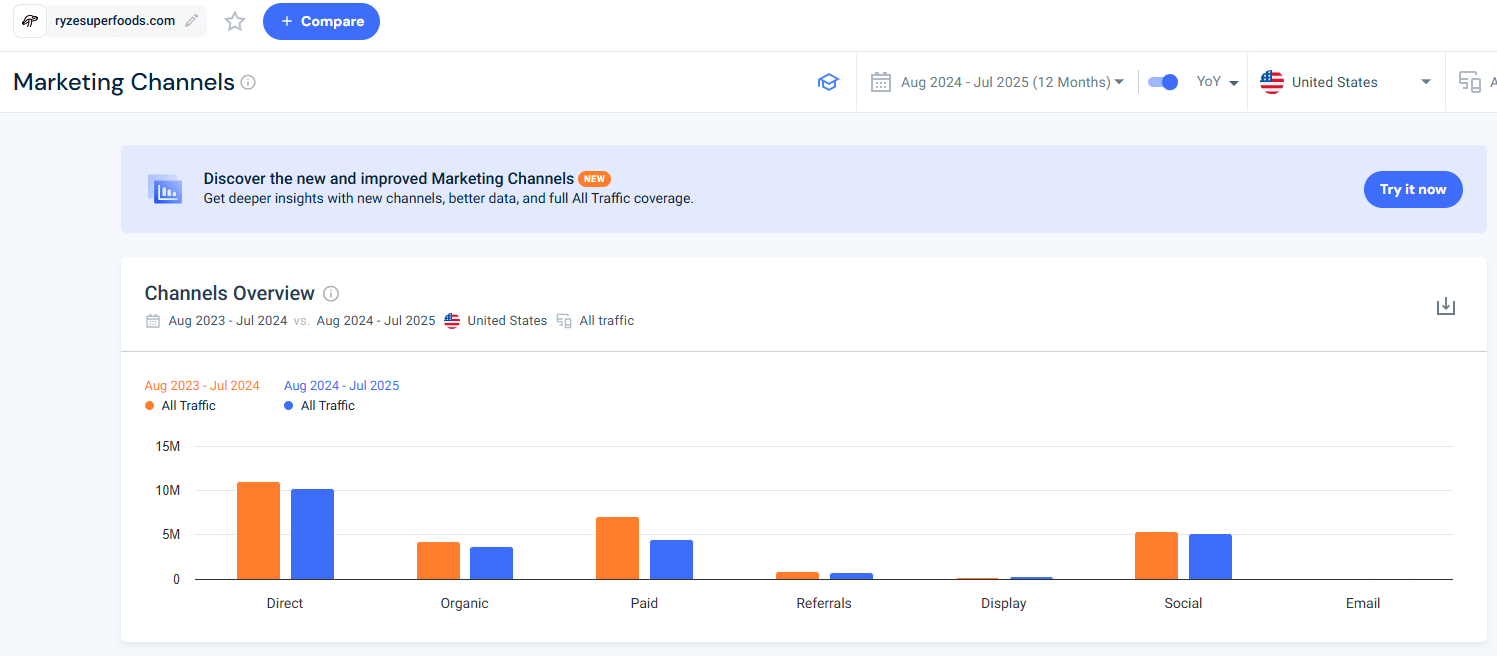
Task: Click the Social channel label on chart axis
Action: tap(1183, 603)
